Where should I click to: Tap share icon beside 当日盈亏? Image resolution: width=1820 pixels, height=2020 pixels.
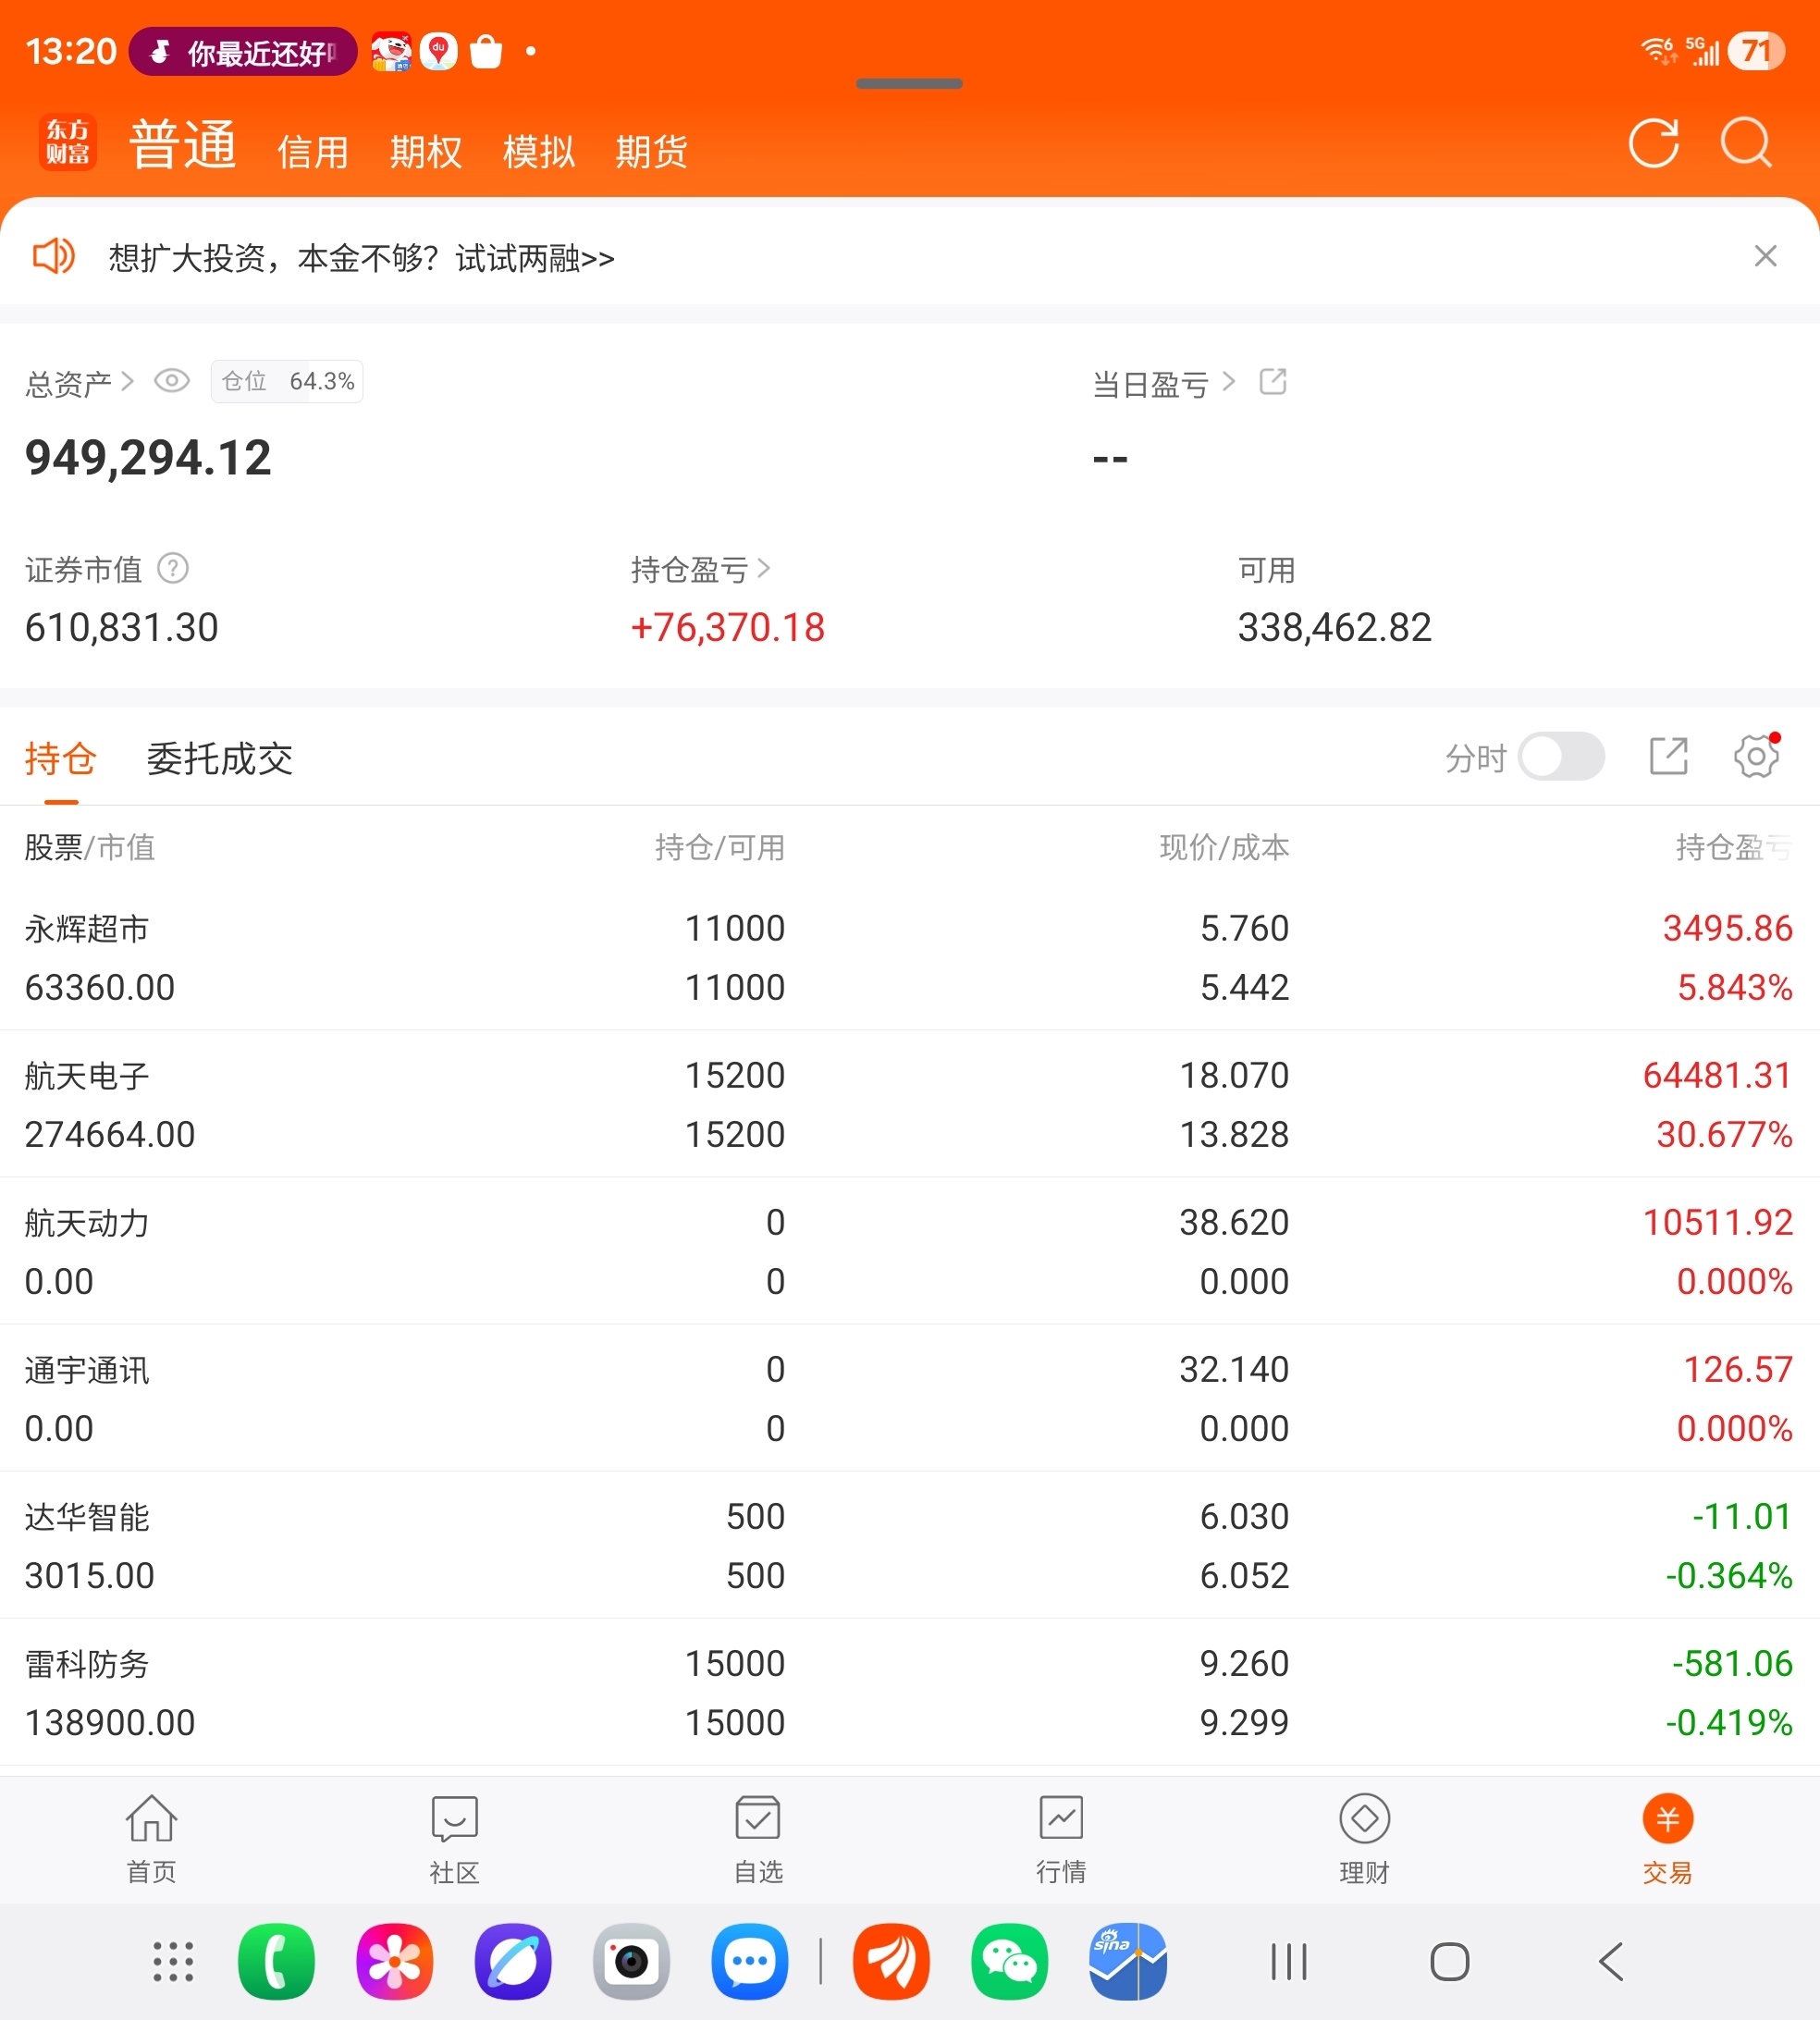(x=1272, y=382)
